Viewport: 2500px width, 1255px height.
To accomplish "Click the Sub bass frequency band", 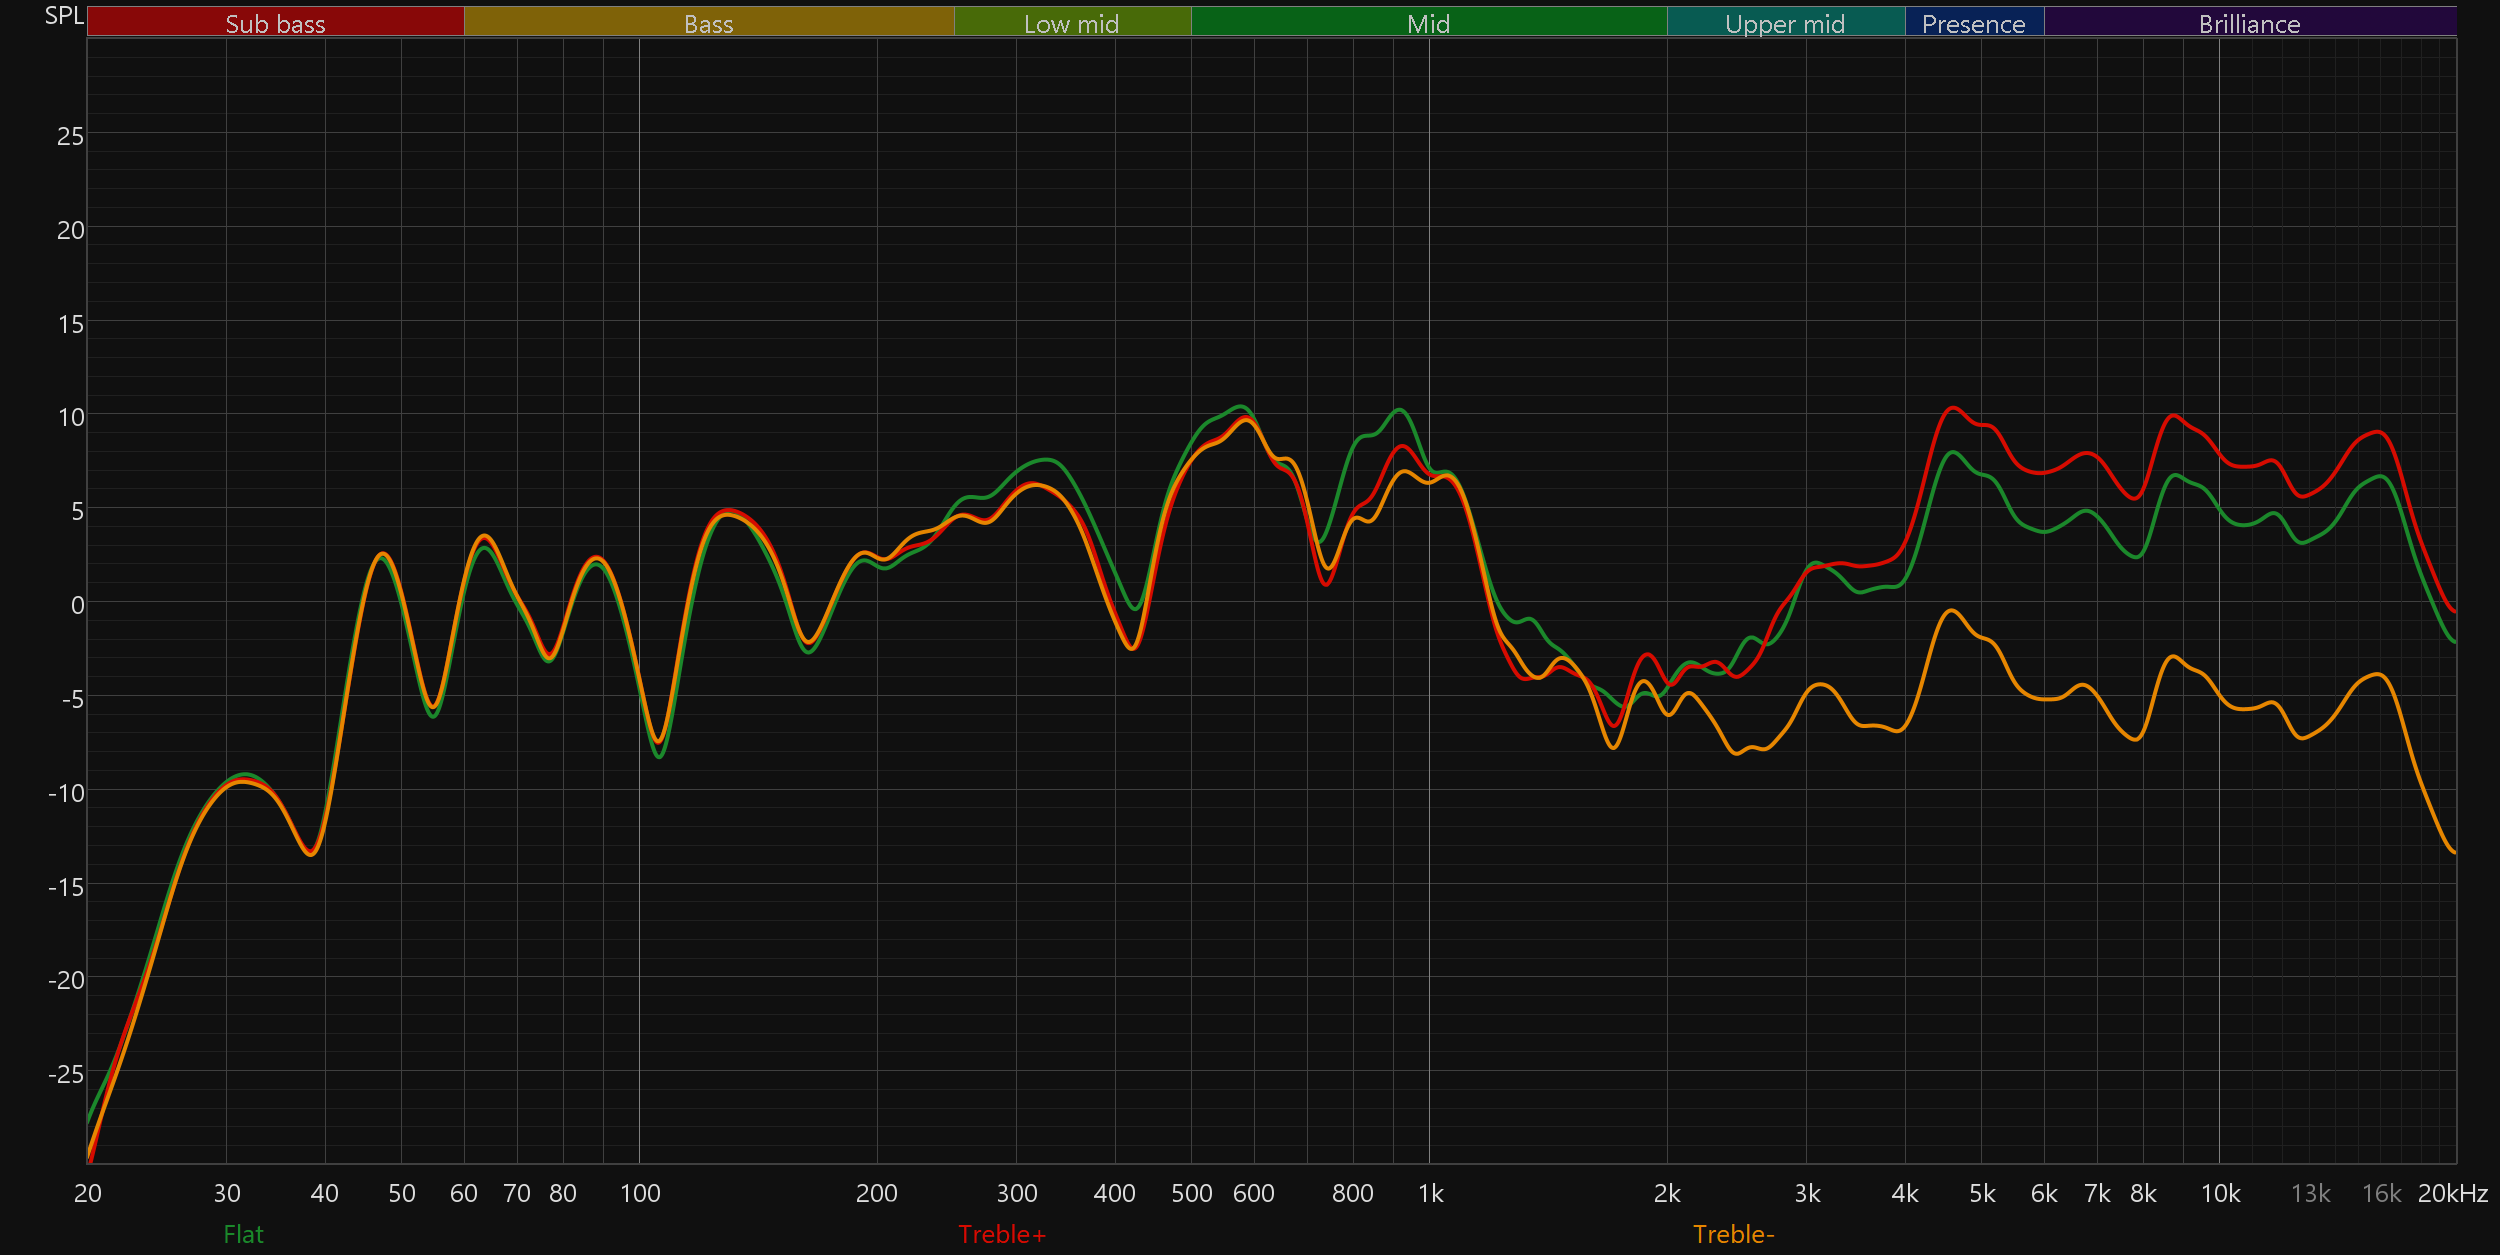I will (x=275, y=23).
